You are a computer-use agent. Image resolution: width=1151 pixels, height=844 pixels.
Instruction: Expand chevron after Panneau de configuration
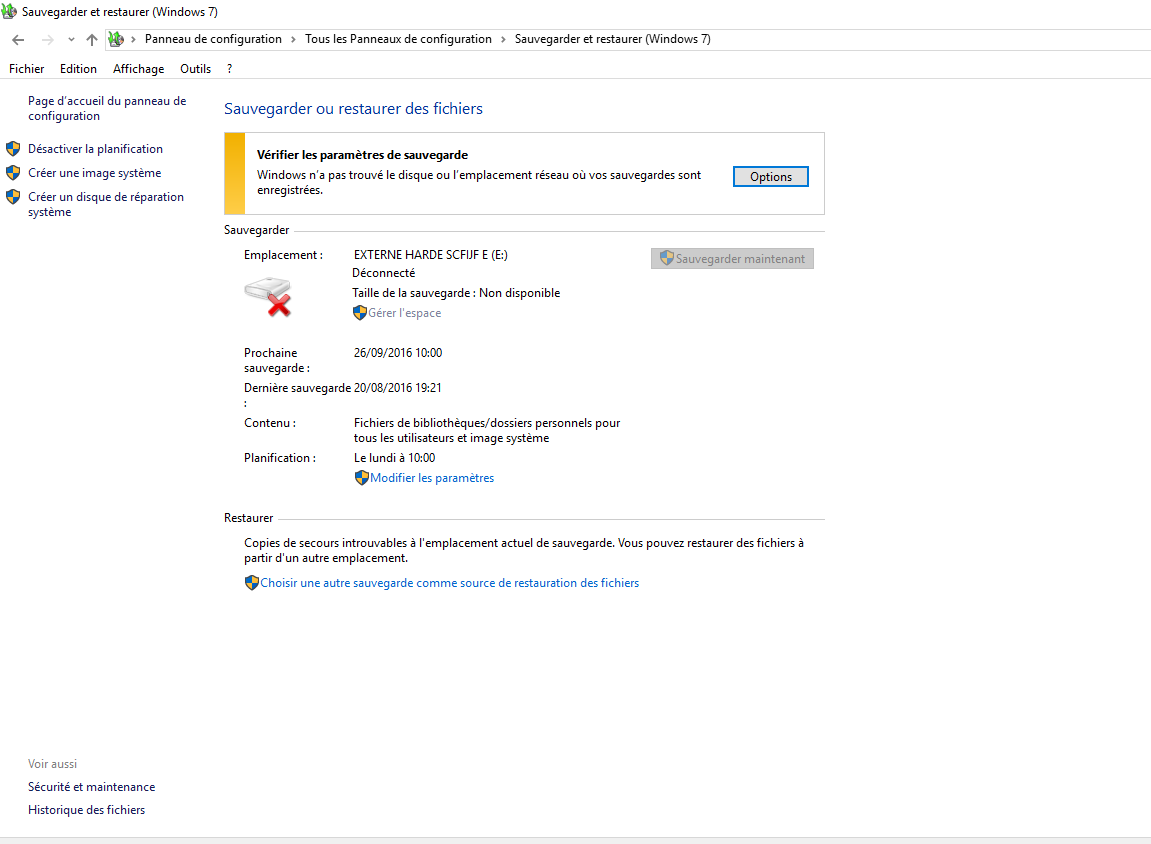(294, 40)
